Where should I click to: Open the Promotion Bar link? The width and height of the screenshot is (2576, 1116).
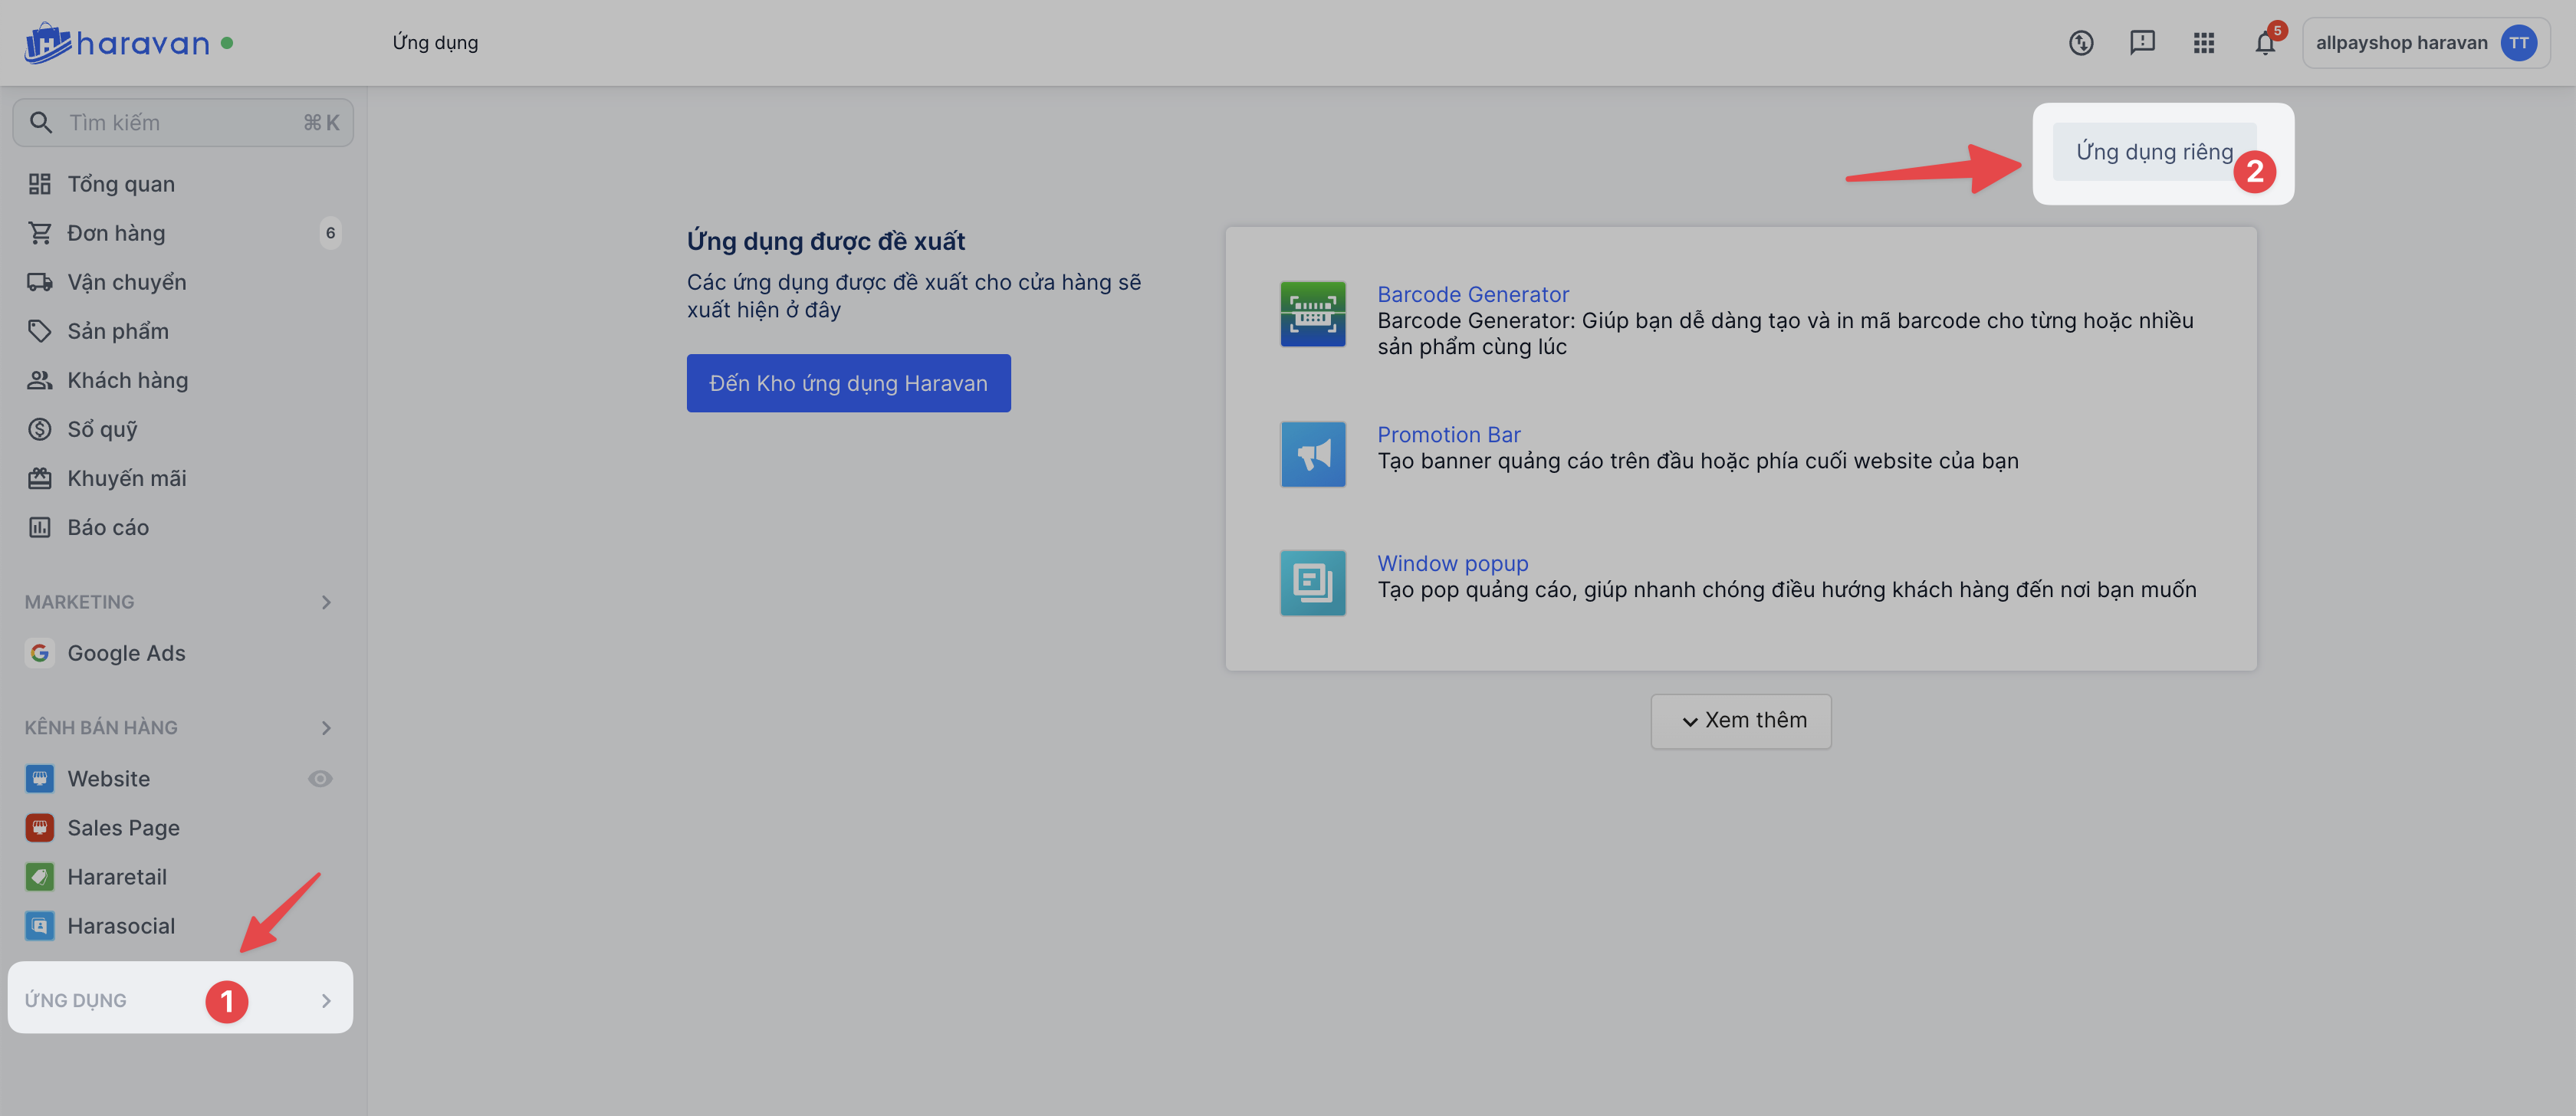(1448, 435)
